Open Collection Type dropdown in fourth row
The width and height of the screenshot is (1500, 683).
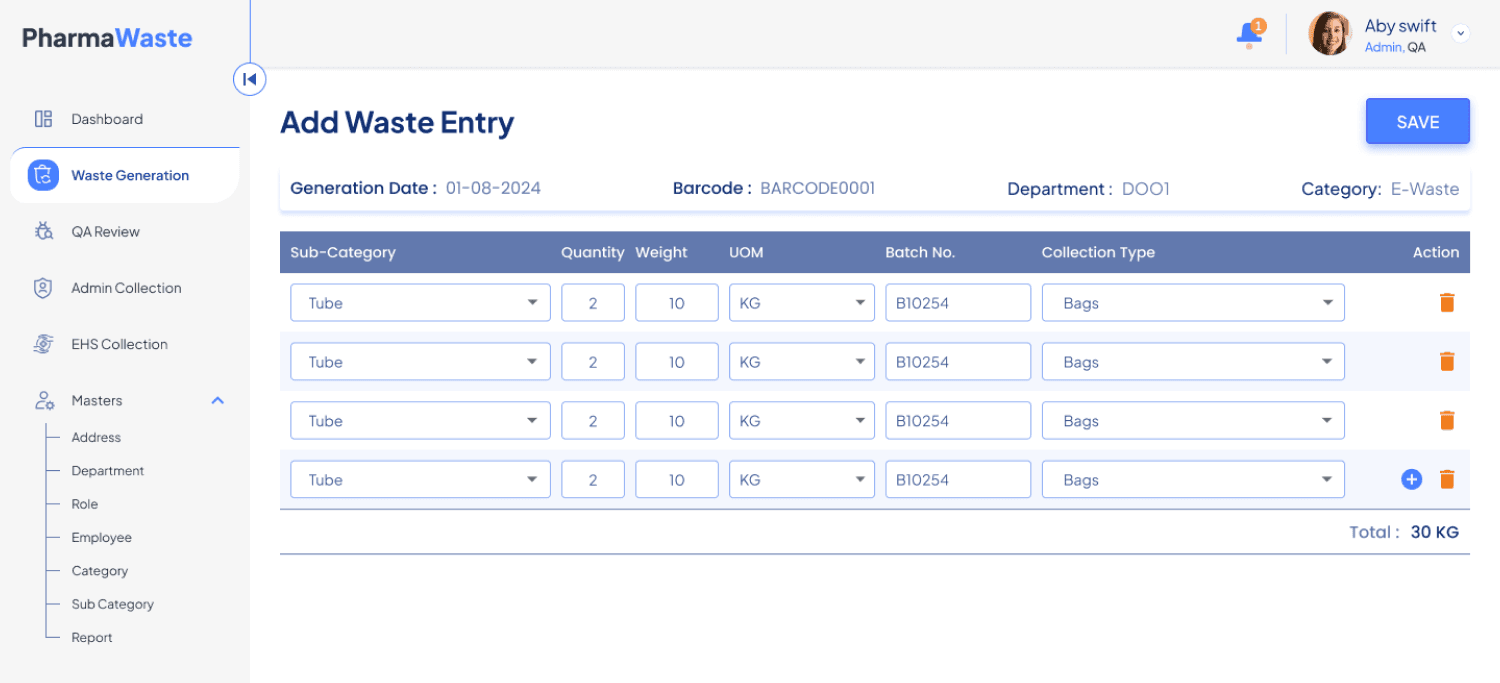(x=1193, y=480)
